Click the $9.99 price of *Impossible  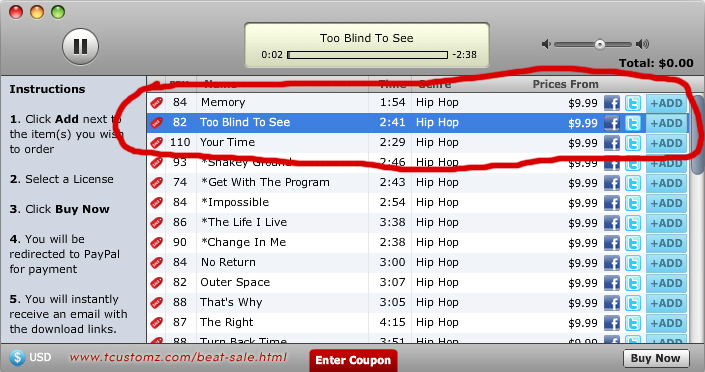coord(583,203)
